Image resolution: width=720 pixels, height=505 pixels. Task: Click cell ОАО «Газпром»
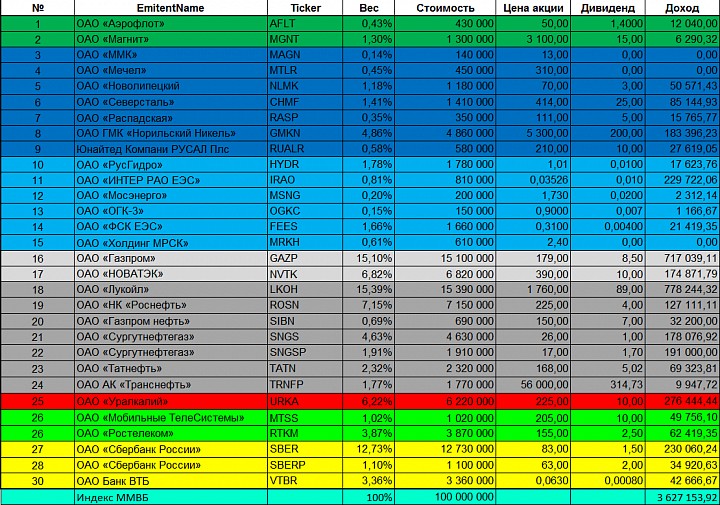coord(170,258)
